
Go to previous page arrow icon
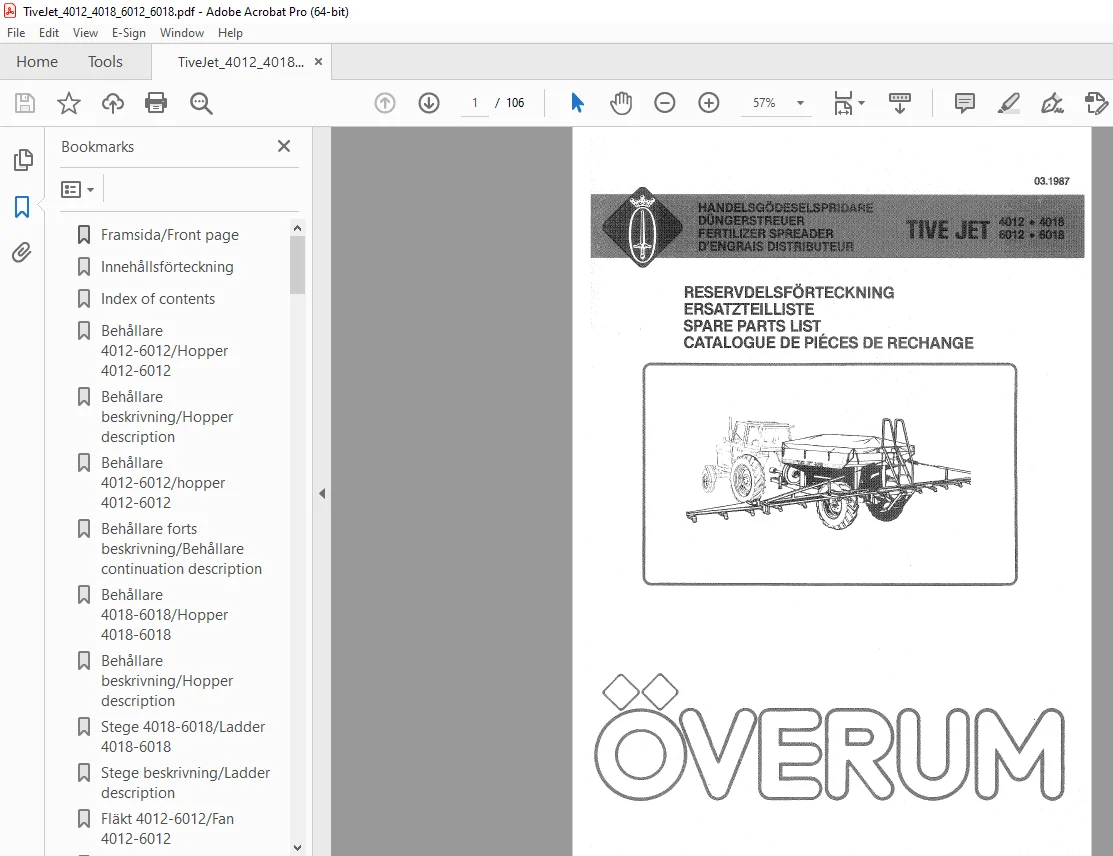coord(385,104)
